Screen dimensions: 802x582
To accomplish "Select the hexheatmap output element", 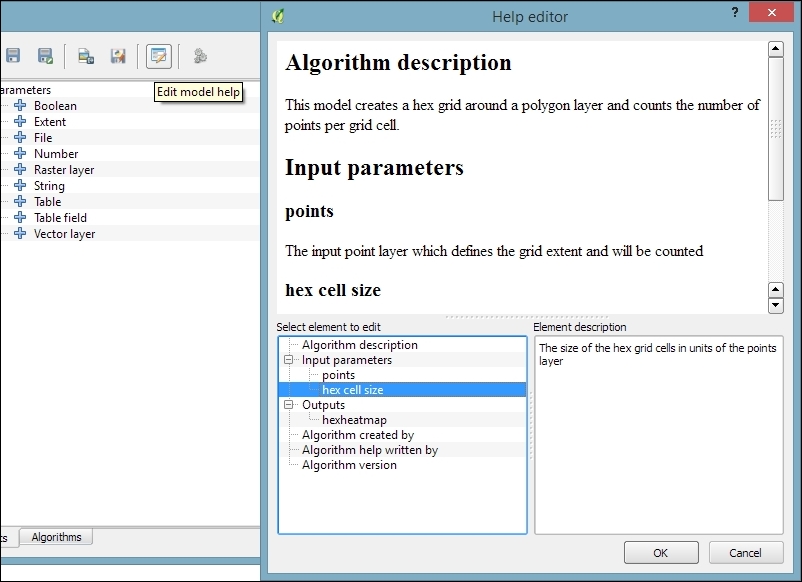I will (354, 420).
